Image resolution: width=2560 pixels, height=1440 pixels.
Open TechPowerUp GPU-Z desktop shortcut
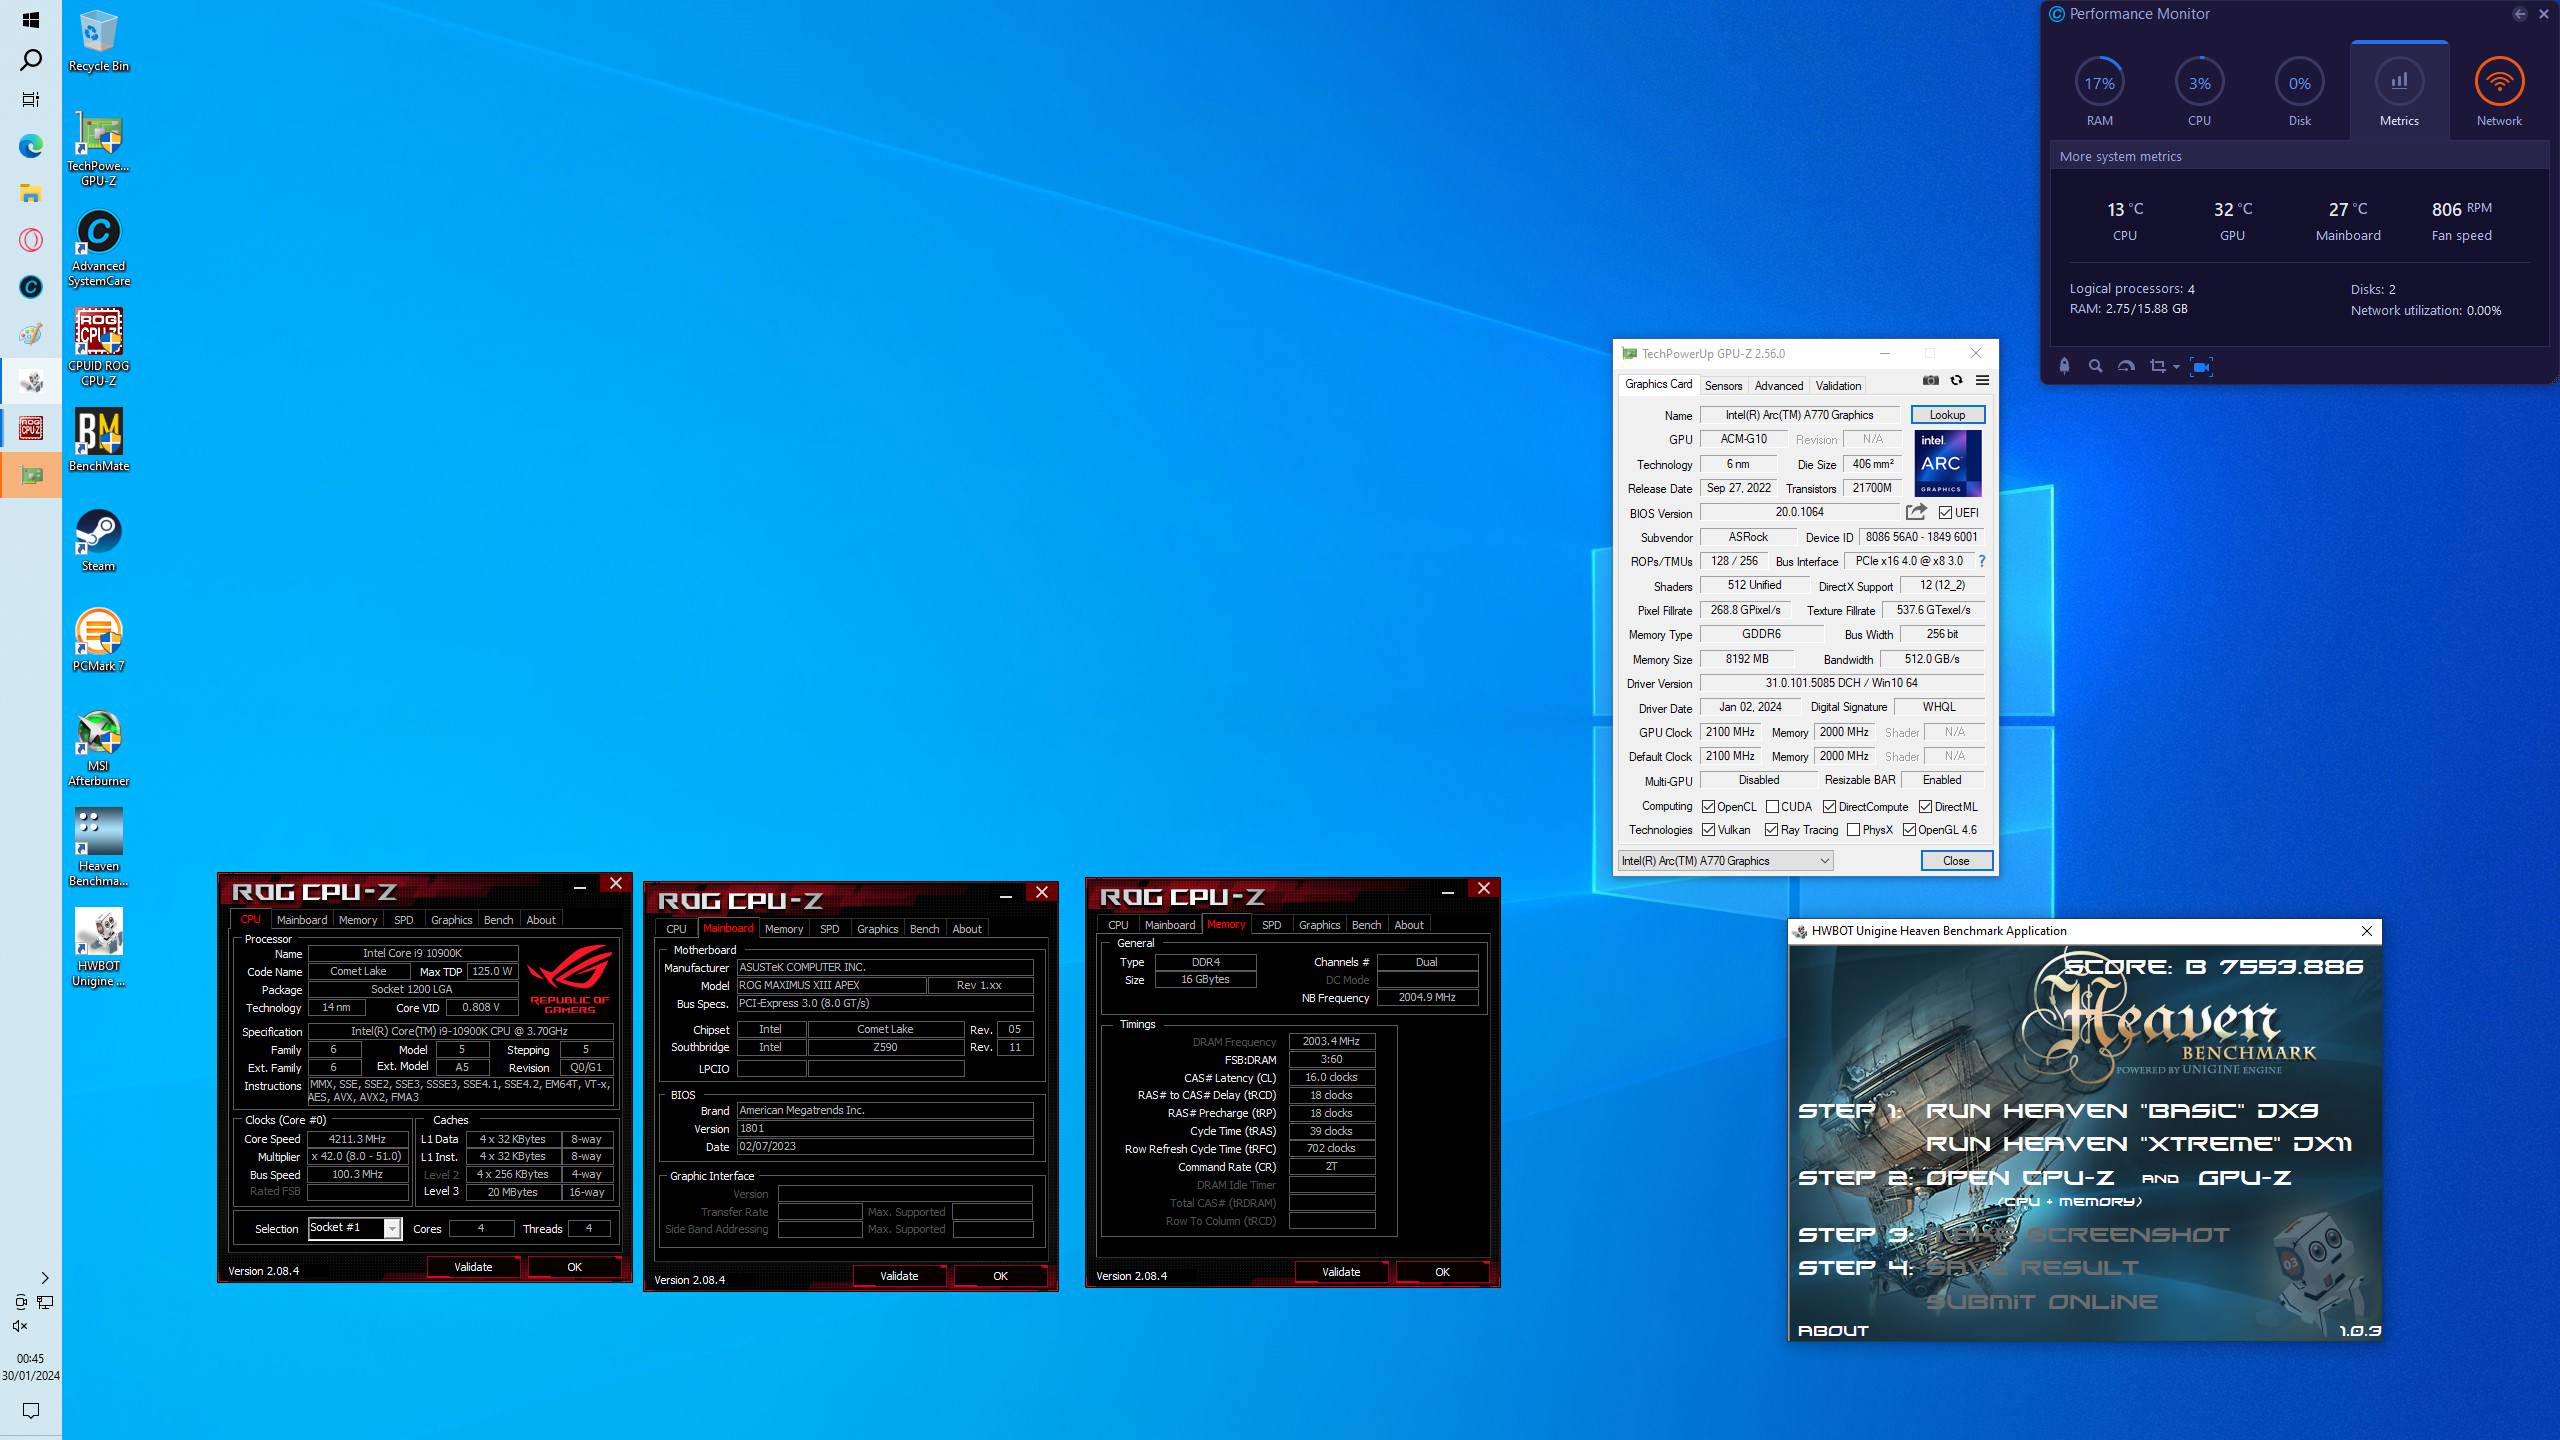pos(98,149)
